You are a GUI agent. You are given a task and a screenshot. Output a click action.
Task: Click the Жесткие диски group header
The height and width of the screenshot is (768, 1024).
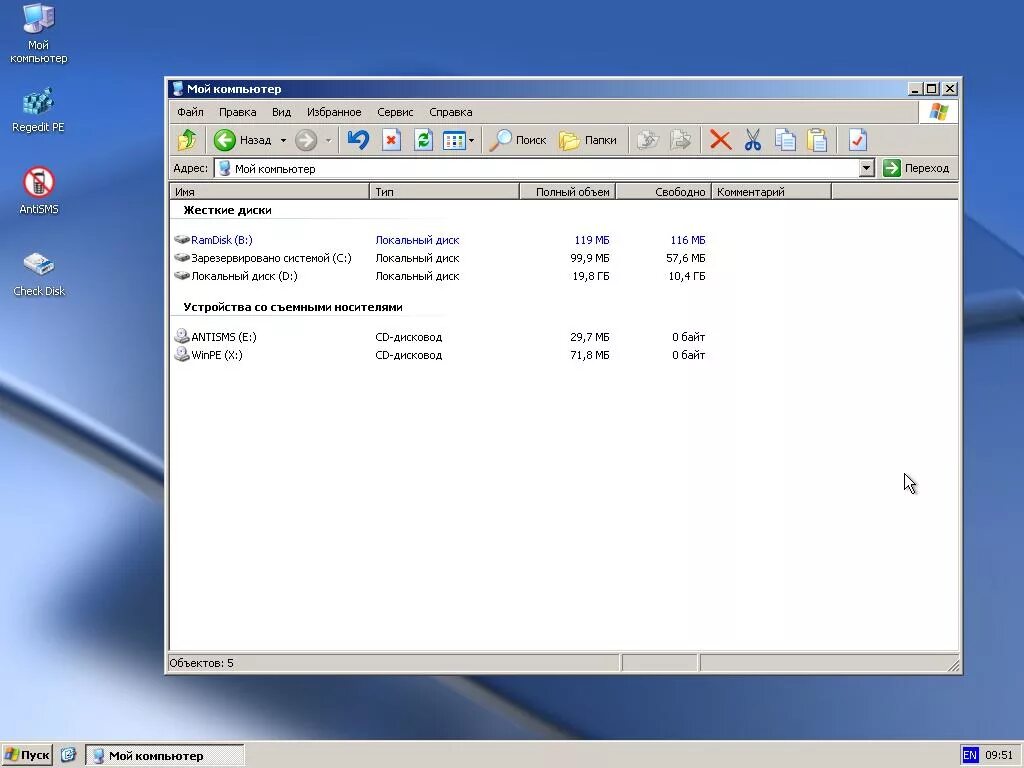pos(227,210)
